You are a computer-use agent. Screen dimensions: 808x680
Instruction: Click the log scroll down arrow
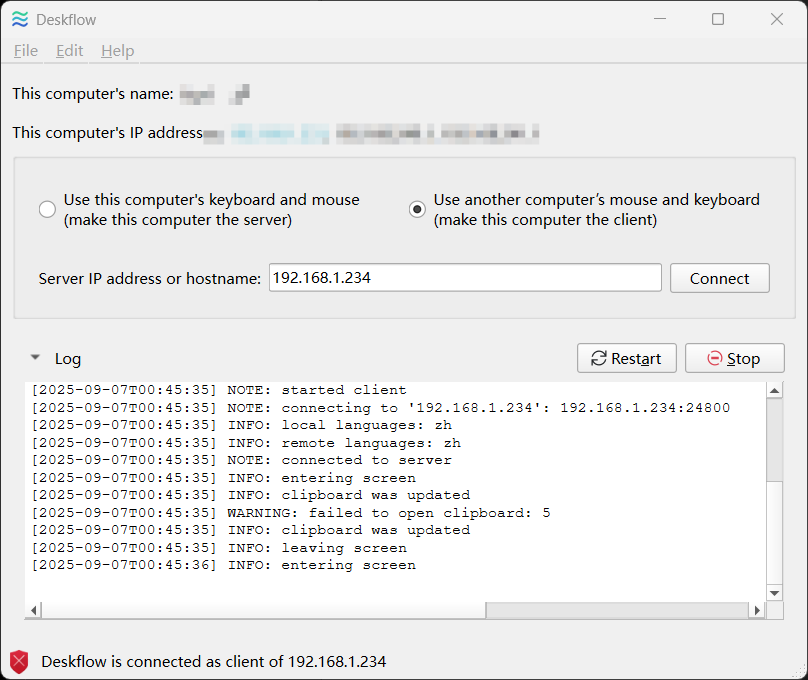[x=774, y=593]
